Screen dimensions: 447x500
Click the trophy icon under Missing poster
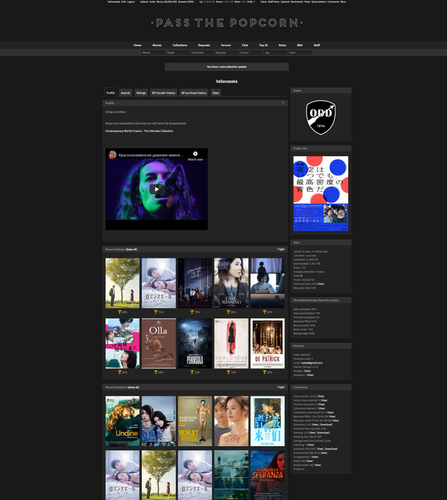click(228, 312)
